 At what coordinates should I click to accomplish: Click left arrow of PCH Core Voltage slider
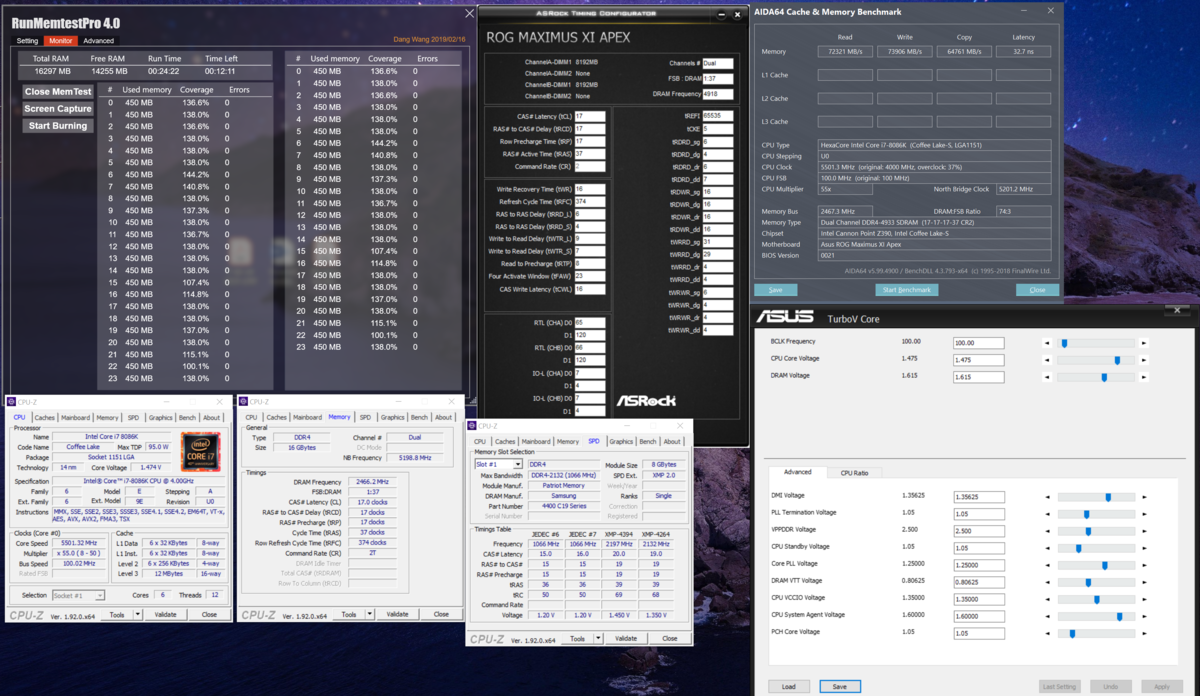(1048, 633)
